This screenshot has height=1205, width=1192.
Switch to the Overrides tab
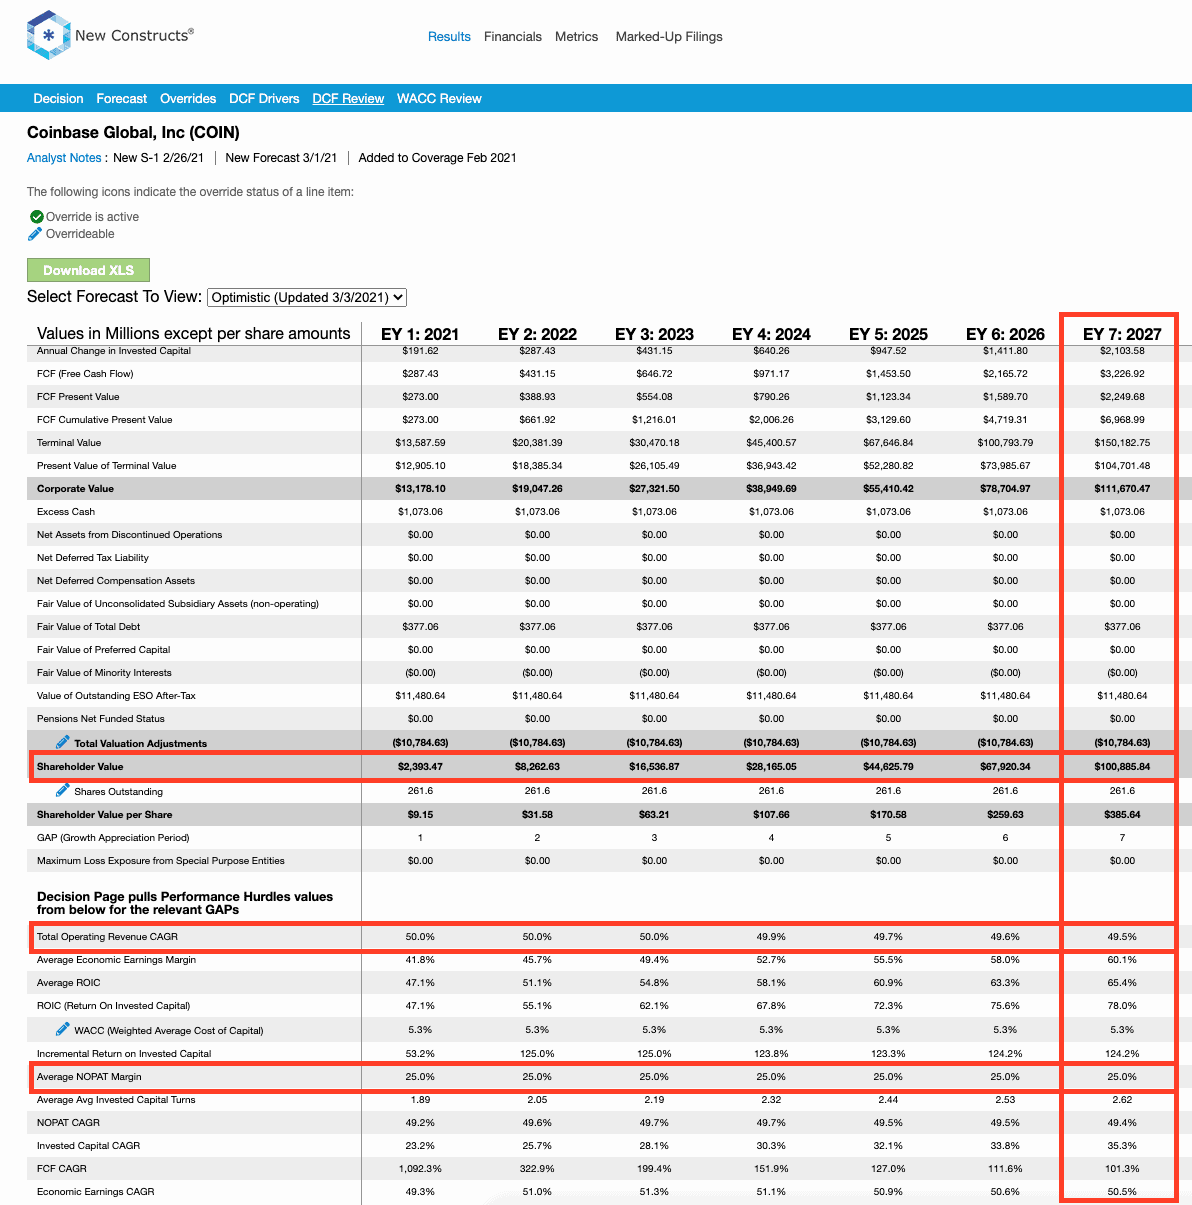click(188, 99)
